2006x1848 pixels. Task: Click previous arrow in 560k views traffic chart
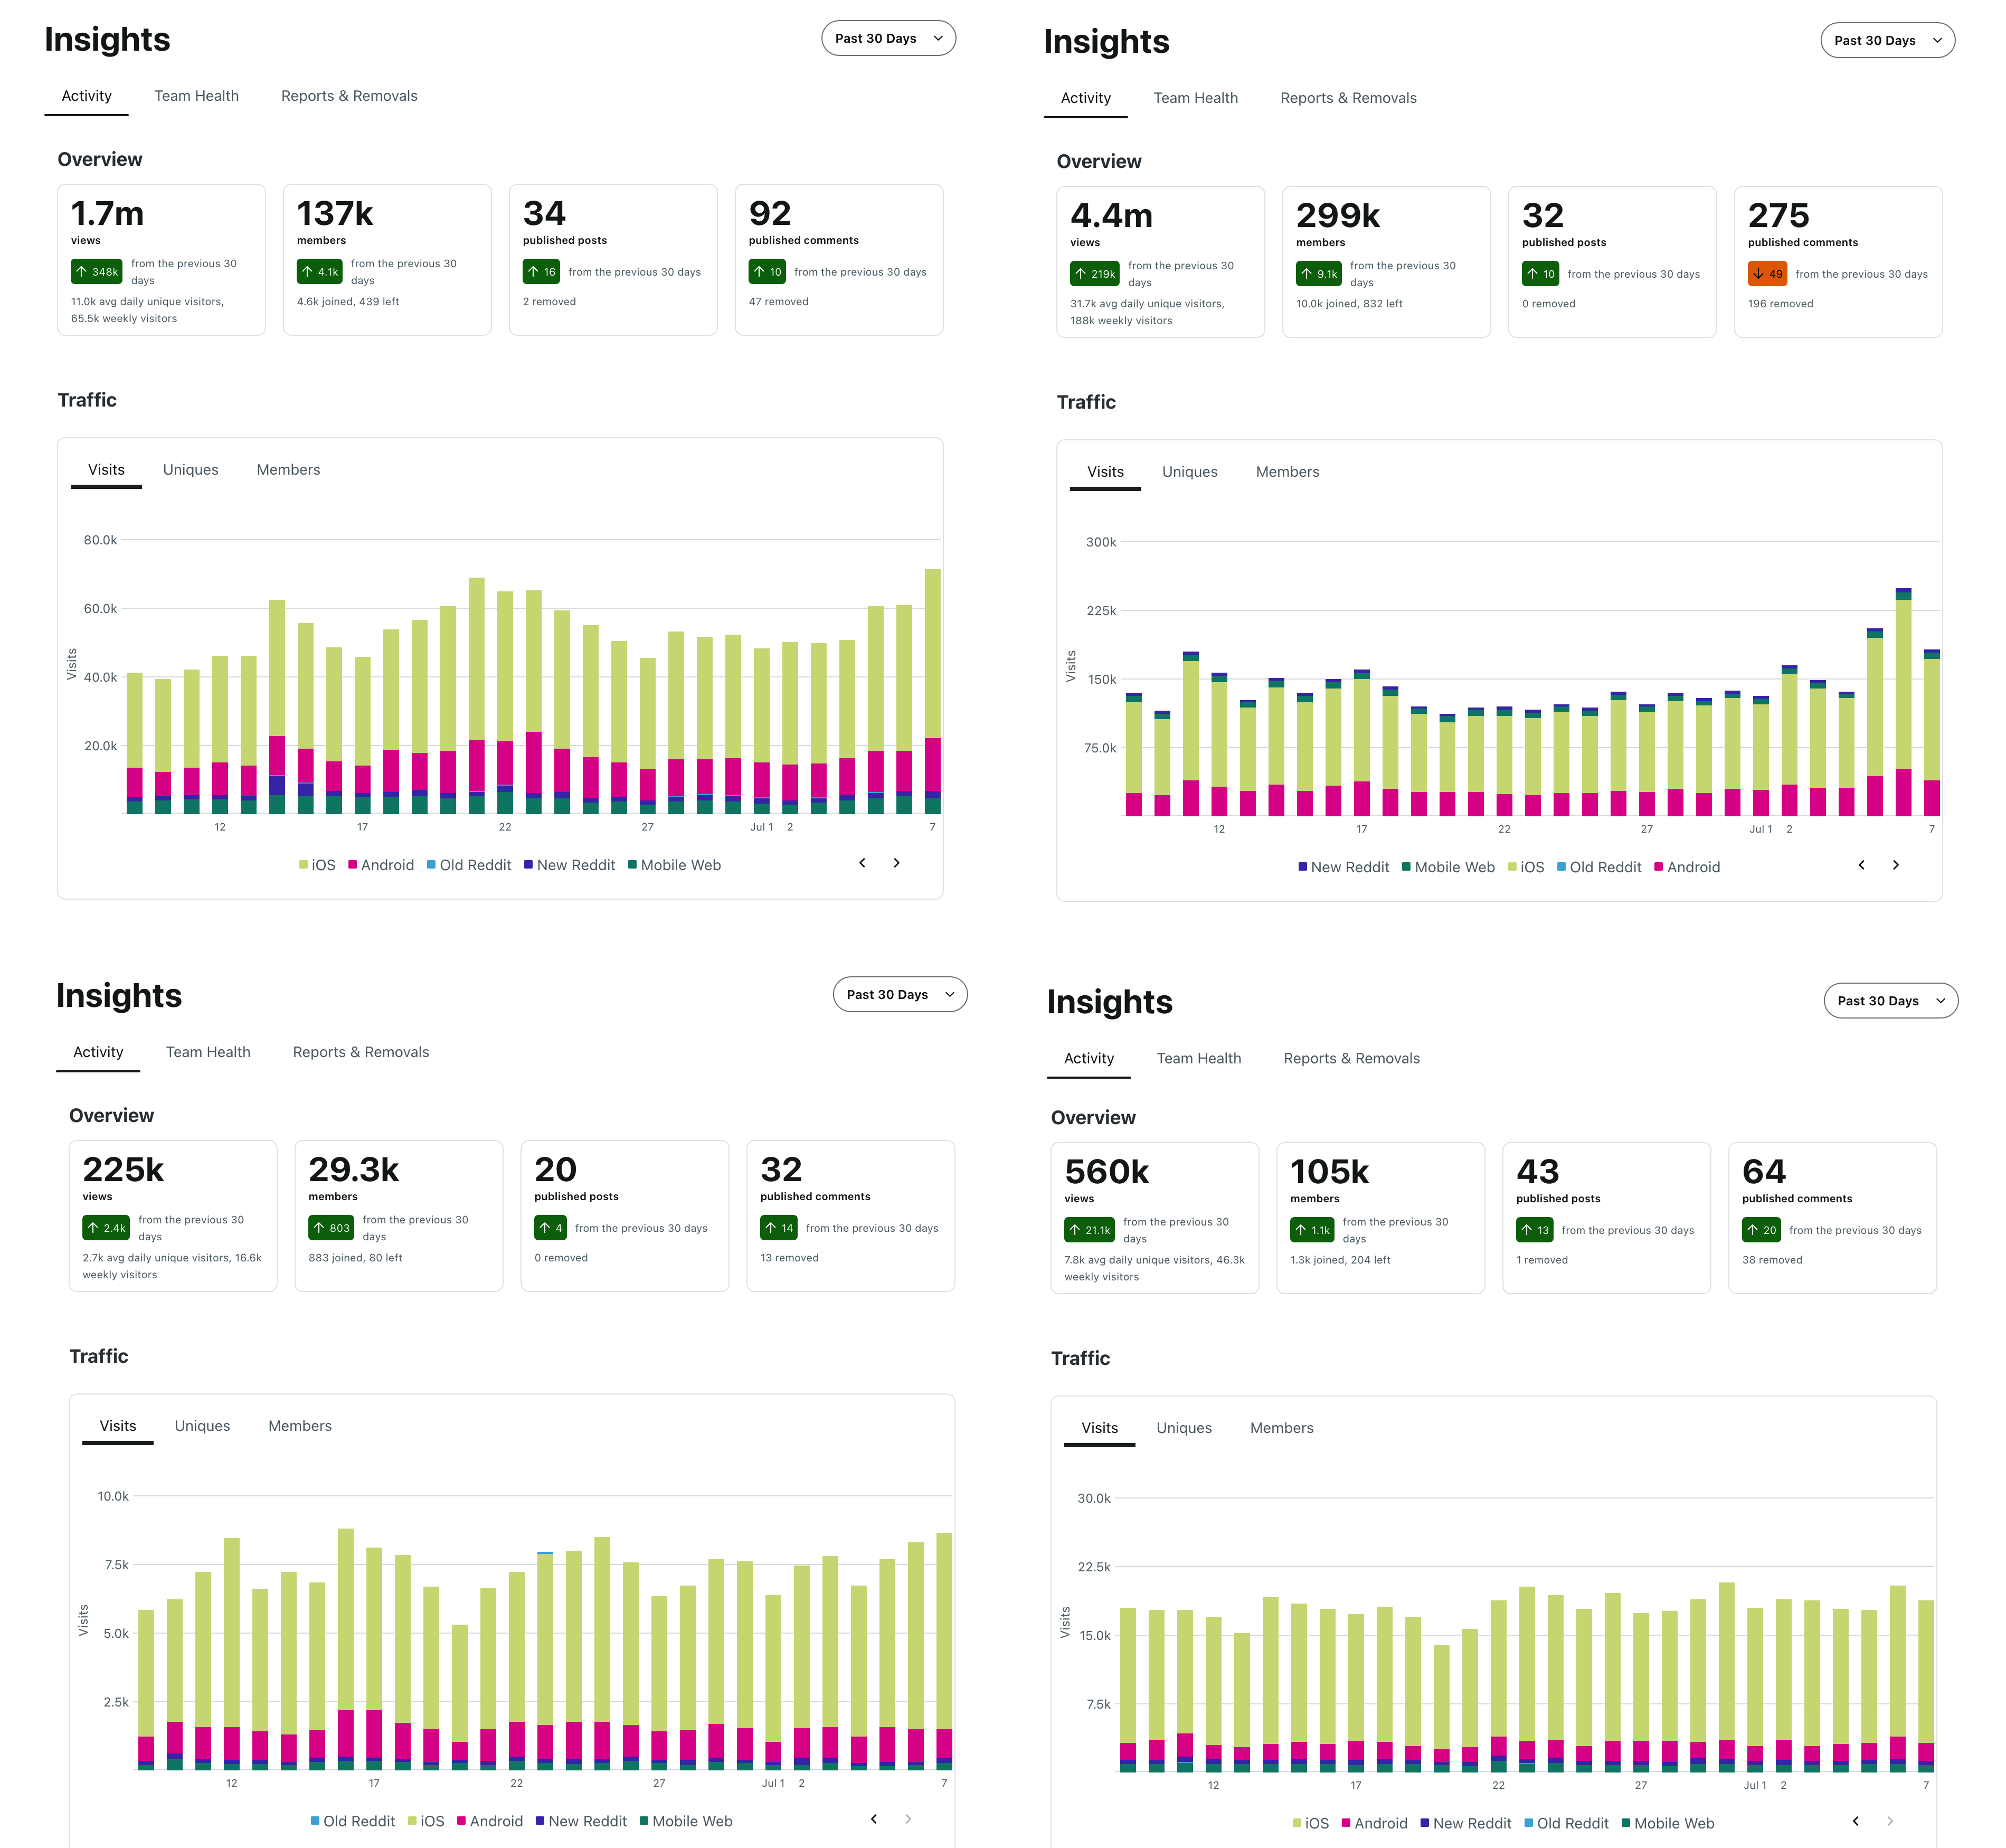(1855, 1821)
